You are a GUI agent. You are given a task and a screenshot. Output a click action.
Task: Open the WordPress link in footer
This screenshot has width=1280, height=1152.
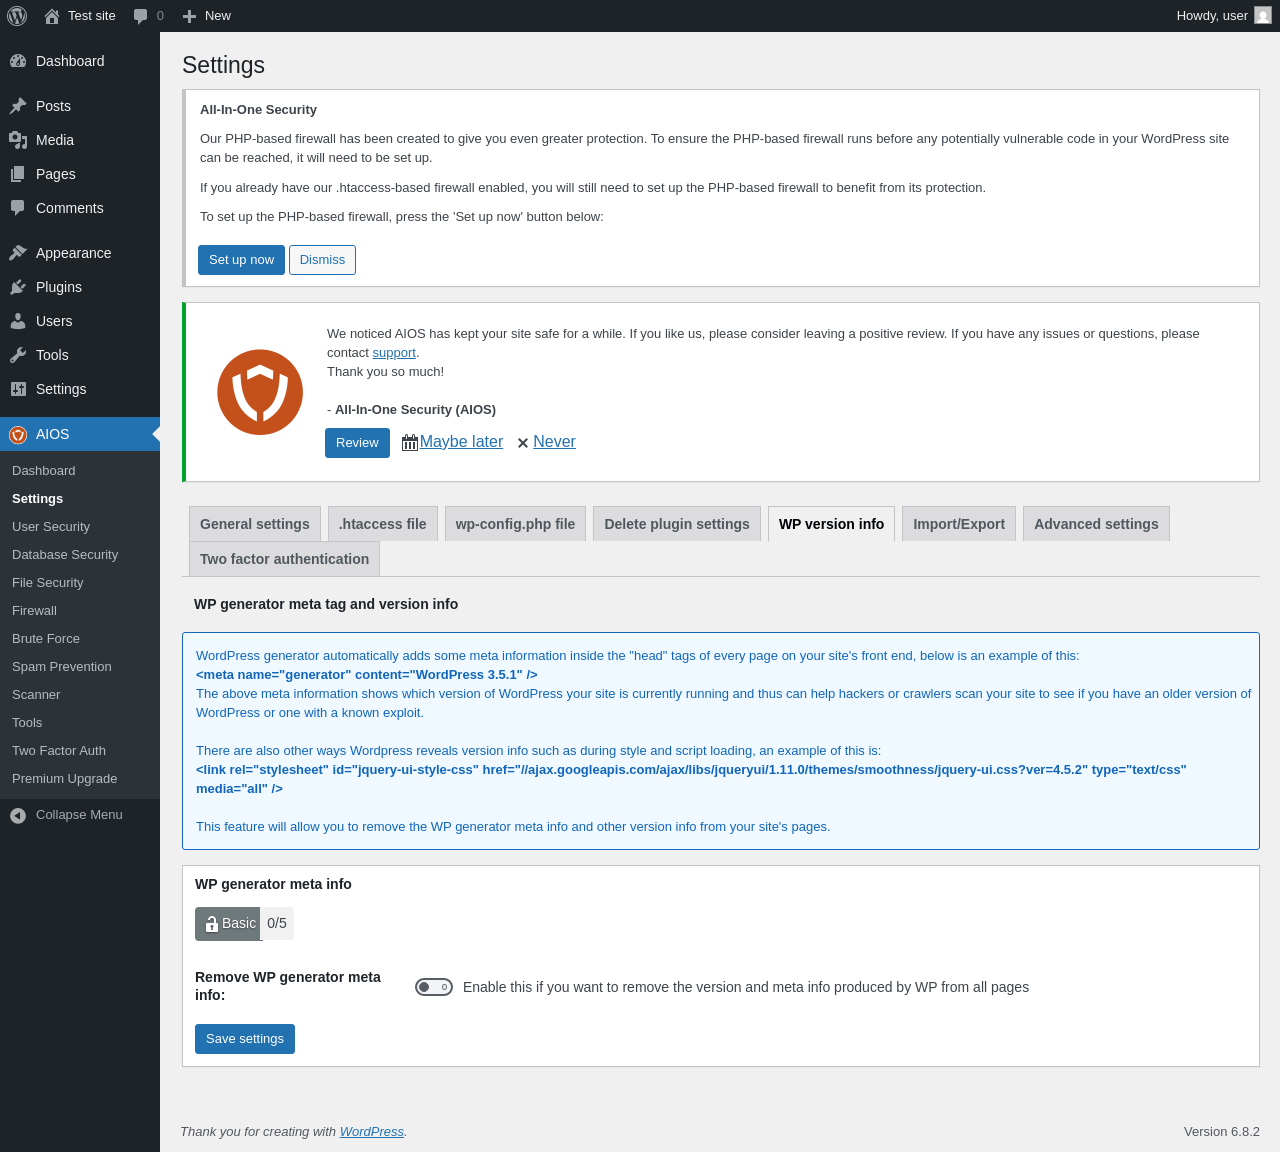[372, 1132]
